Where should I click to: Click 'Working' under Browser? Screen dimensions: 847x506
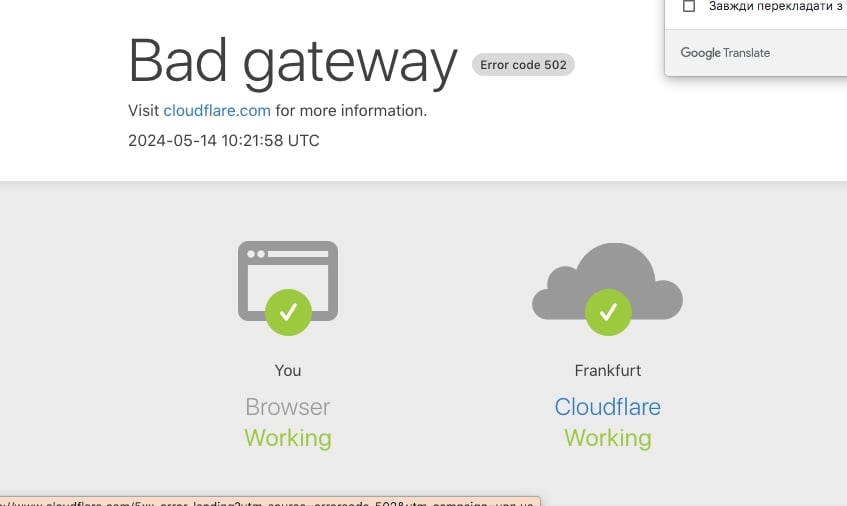[287, 438]
